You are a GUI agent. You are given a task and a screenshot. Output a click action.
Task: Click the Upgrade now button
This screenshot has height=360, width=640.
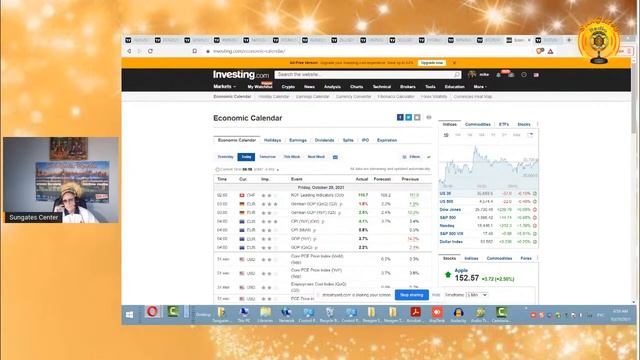(x=432, y=63)
